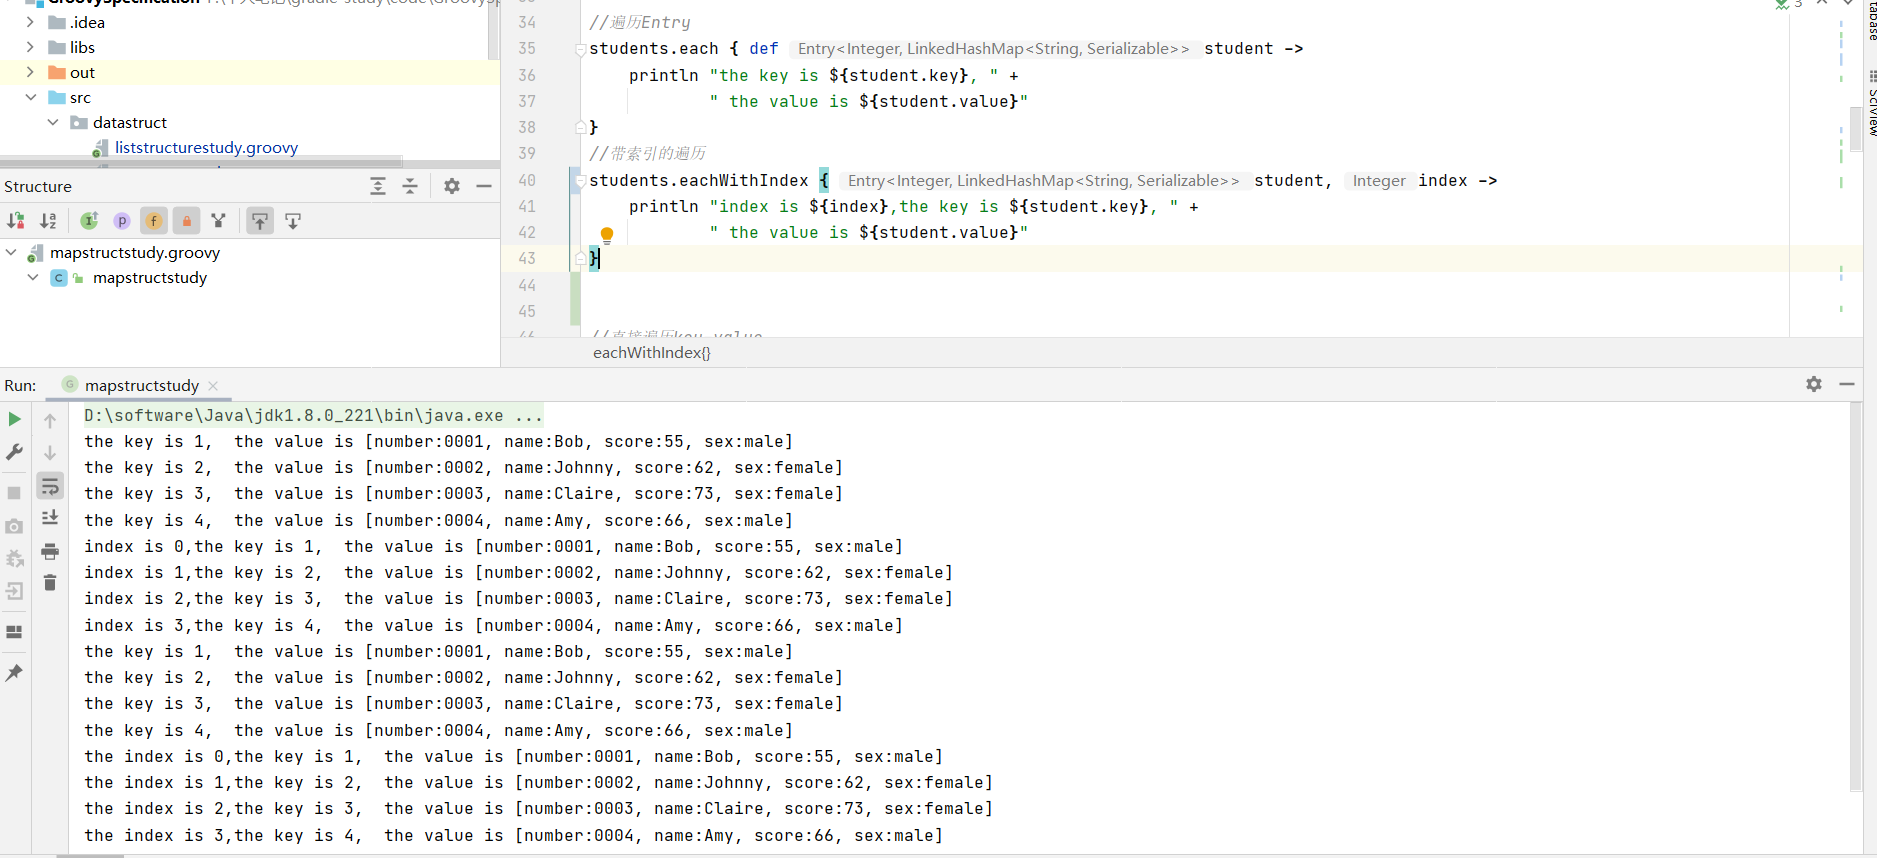Viewport: 1877px width, 858px height.
Task: Click scroll to end icon in console
Action: tap(50, 518)
